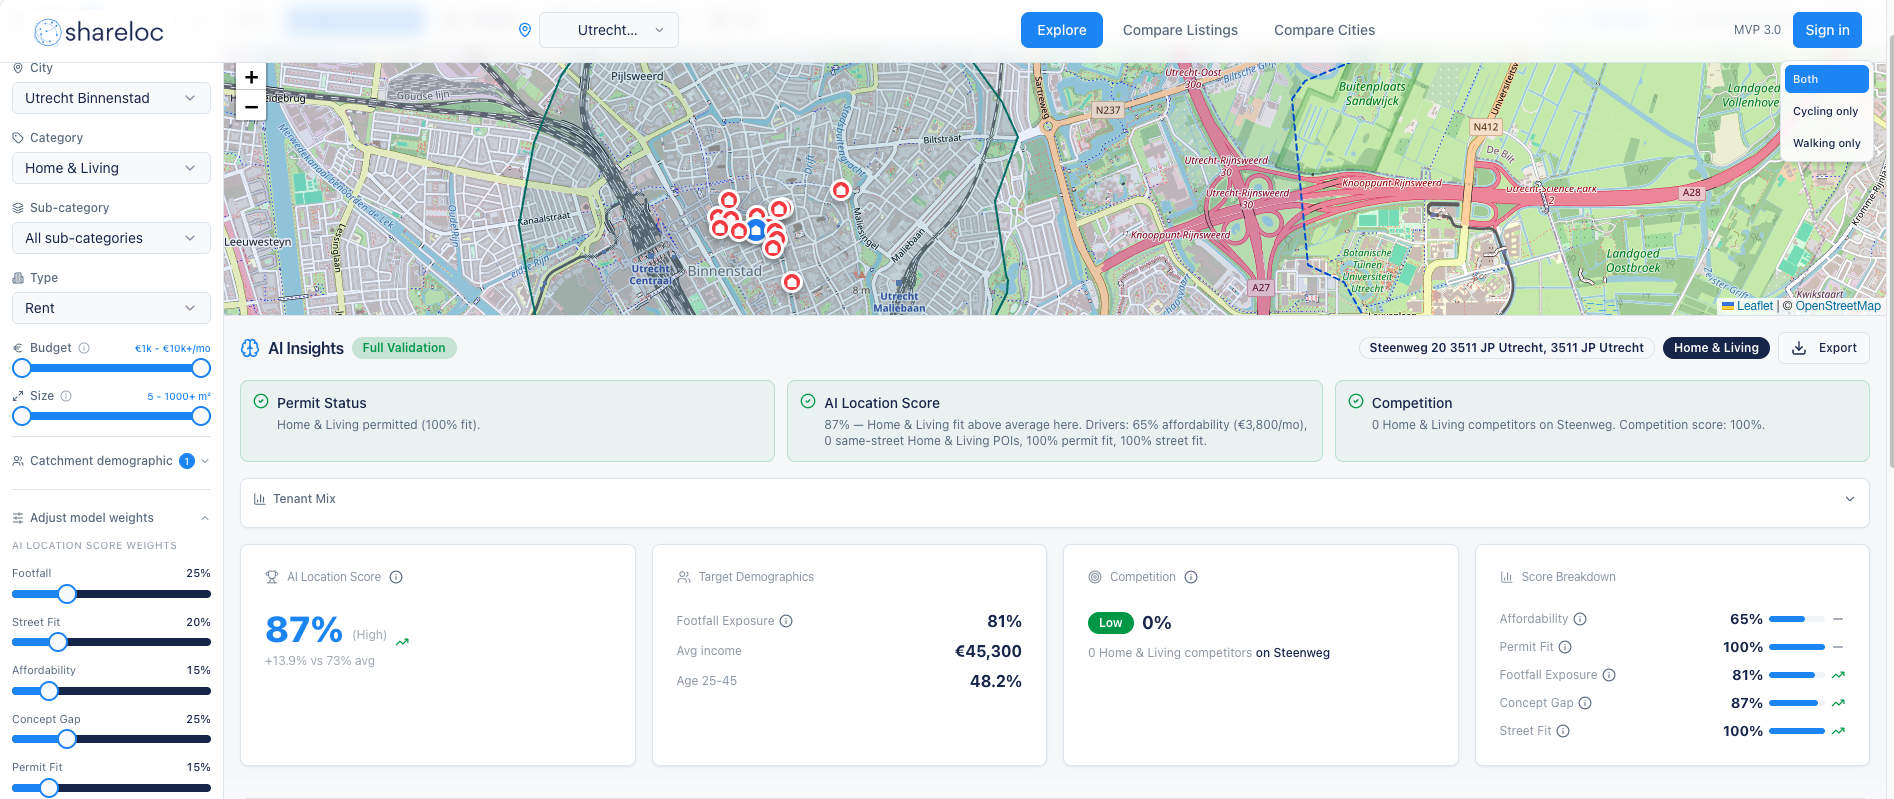Image resolution: width=1894 pixels, height=799 pixels.
Task: Open the OpenStreetMap attribution link
Action: click(x=1837, y=306)
